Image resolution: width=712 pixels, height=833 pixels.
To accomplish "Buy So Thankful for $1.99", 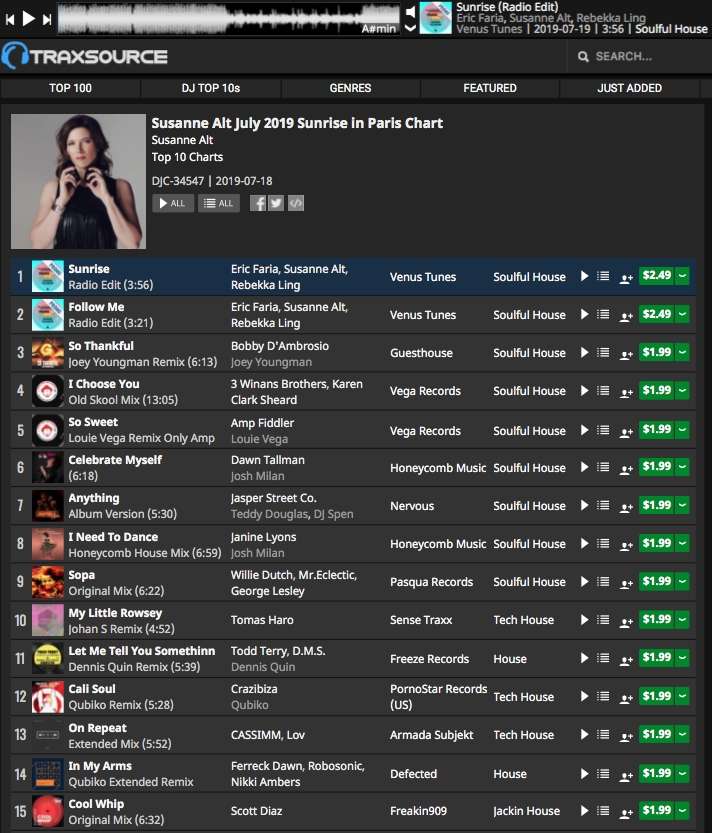I will (x=657, y=352).
